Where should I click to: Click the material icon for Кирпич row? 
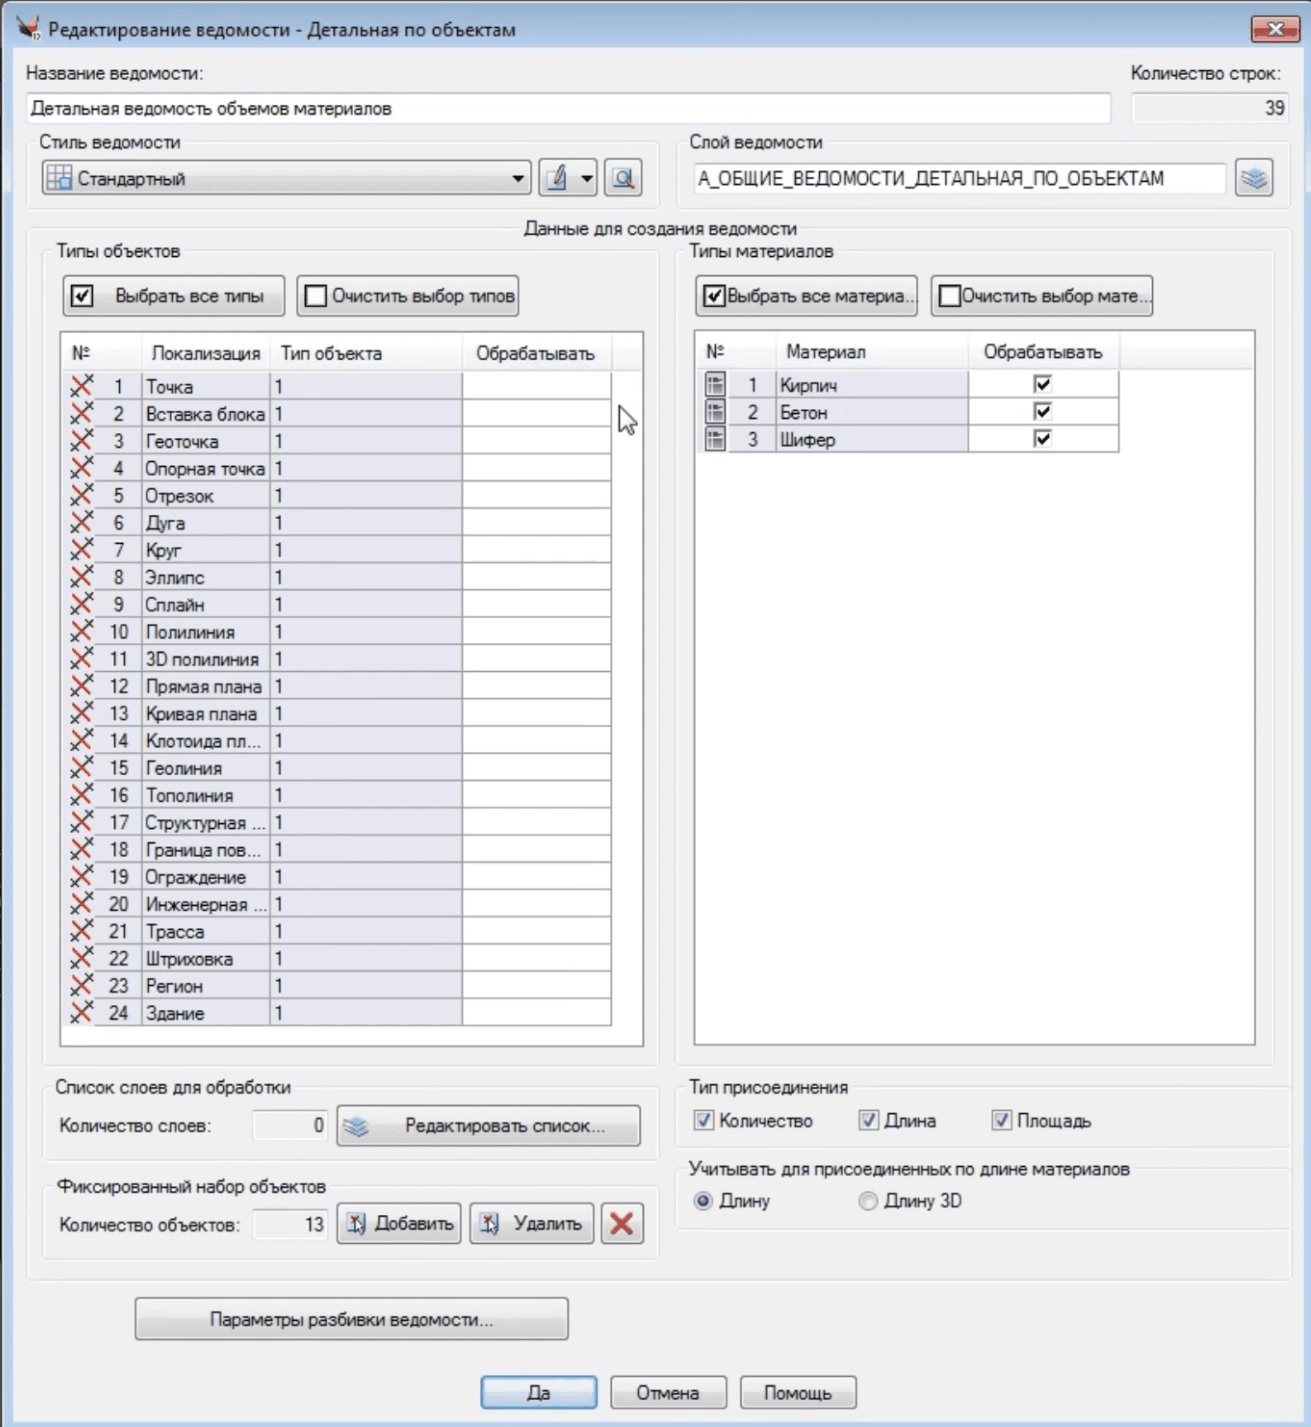tap(715, 385)
